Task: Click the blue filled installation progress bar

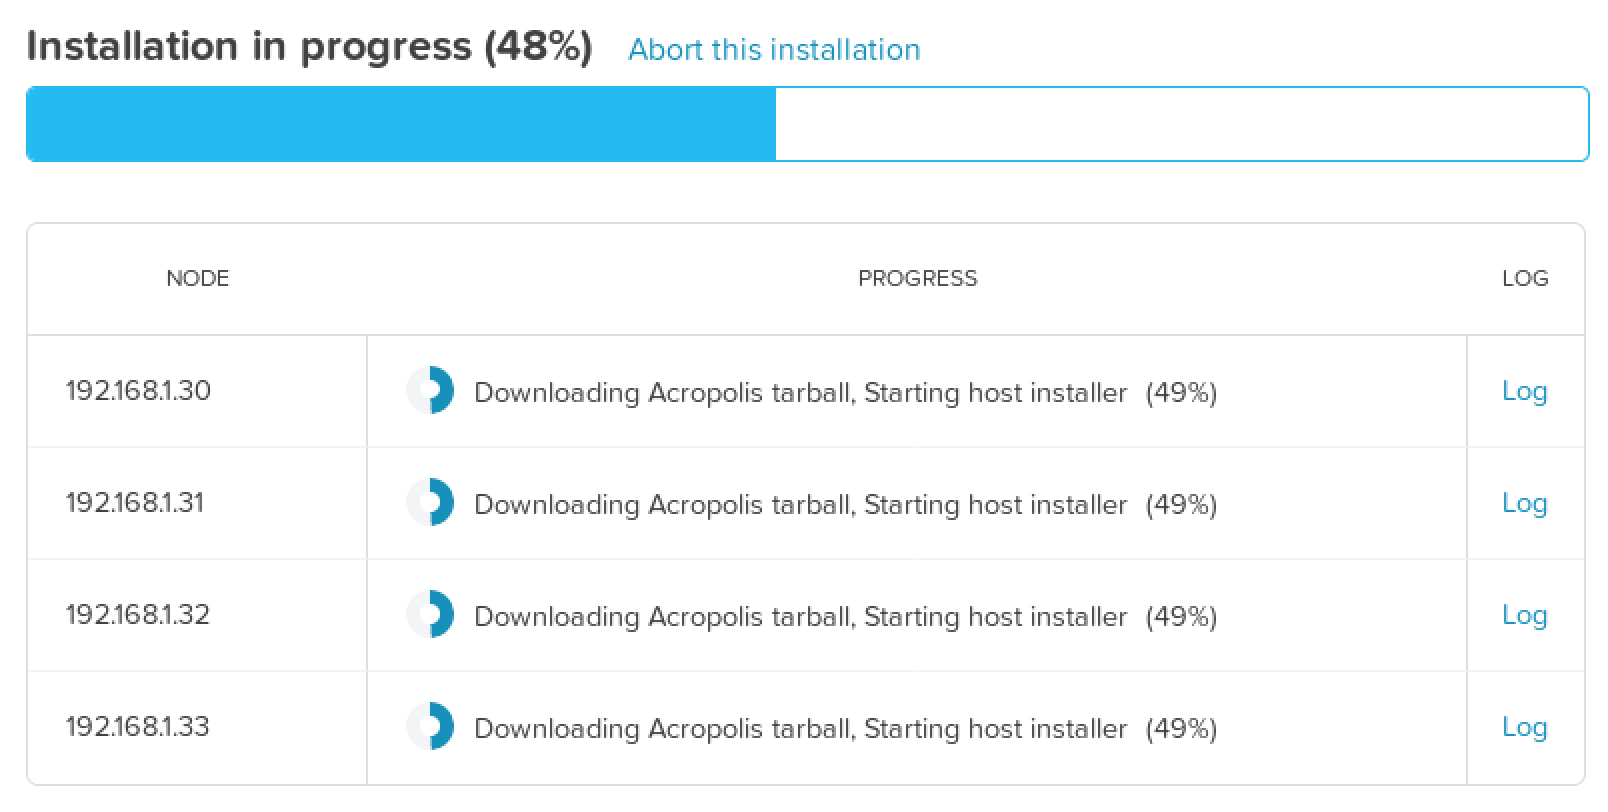Action: [400, 124]
